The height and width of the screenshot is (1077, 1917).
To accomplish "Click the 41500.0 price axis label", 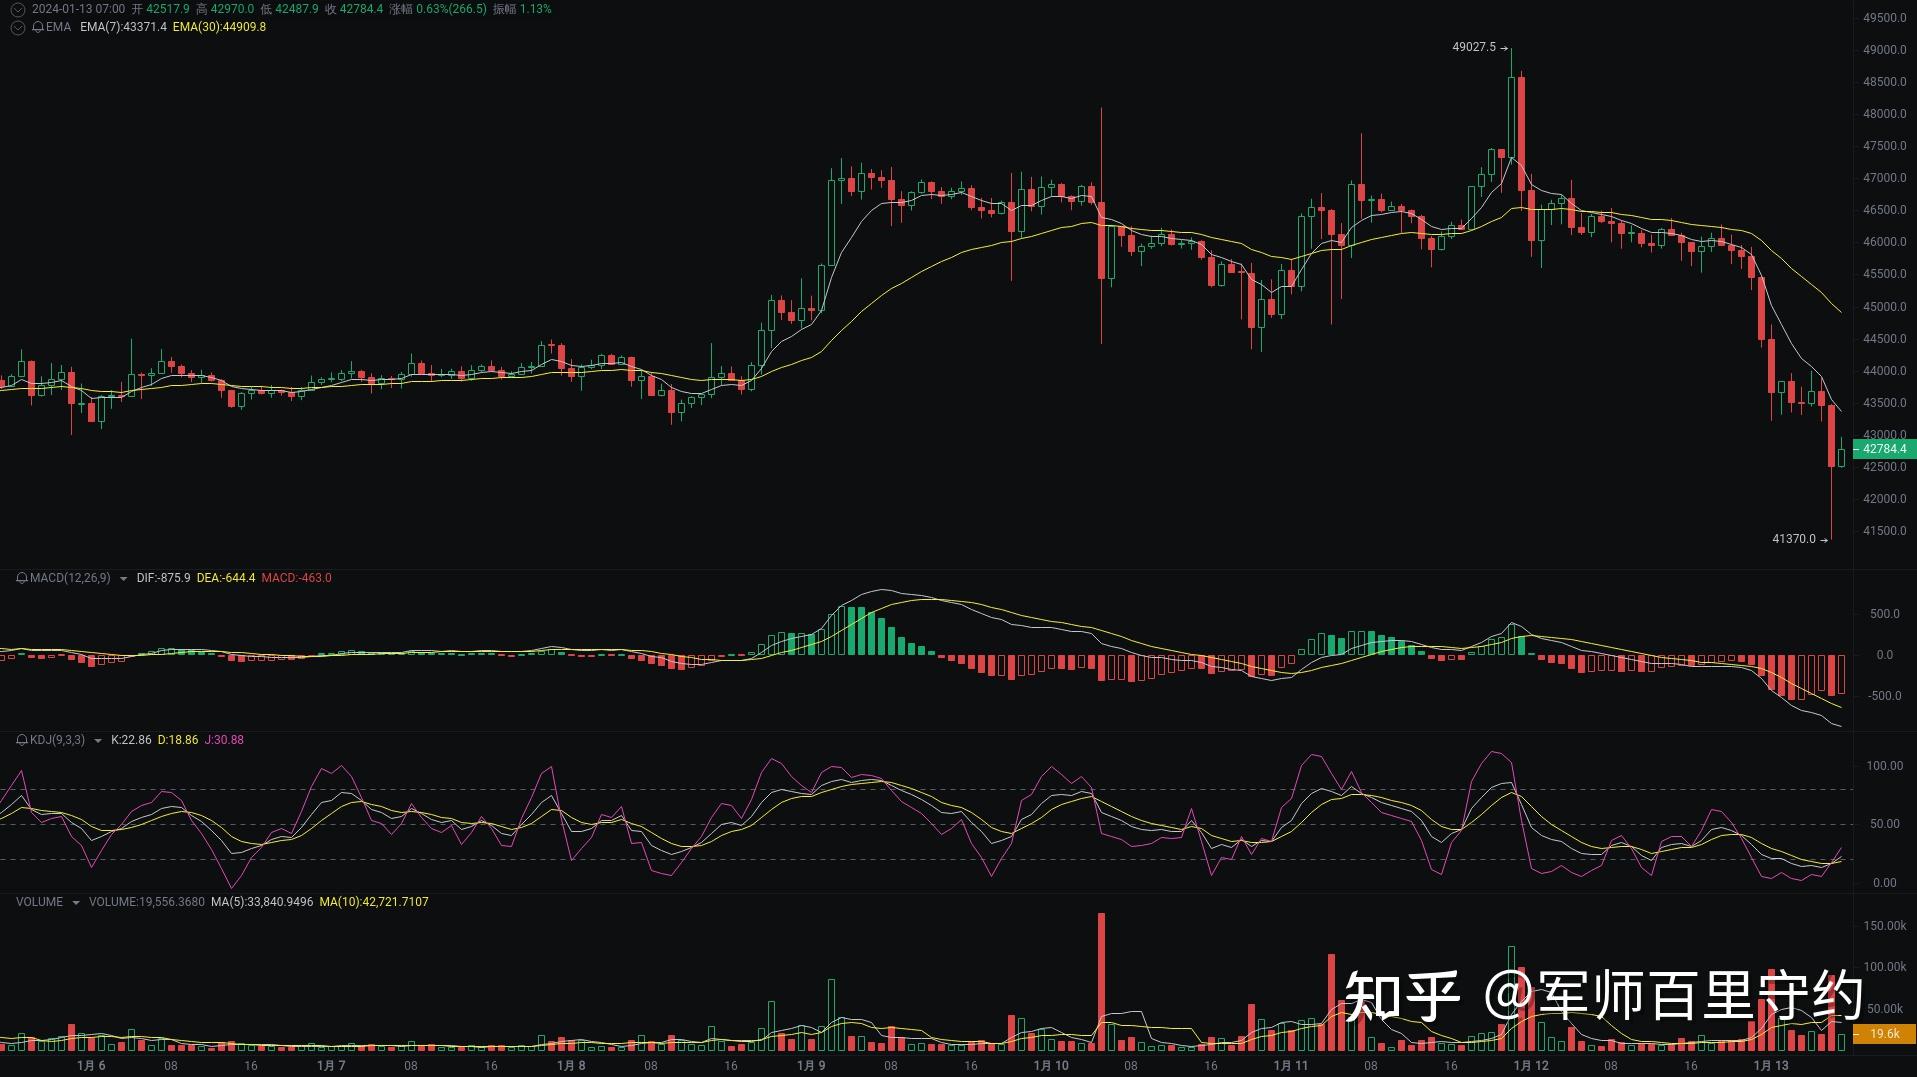I will pyautogui.click(x=1885, y=531).
